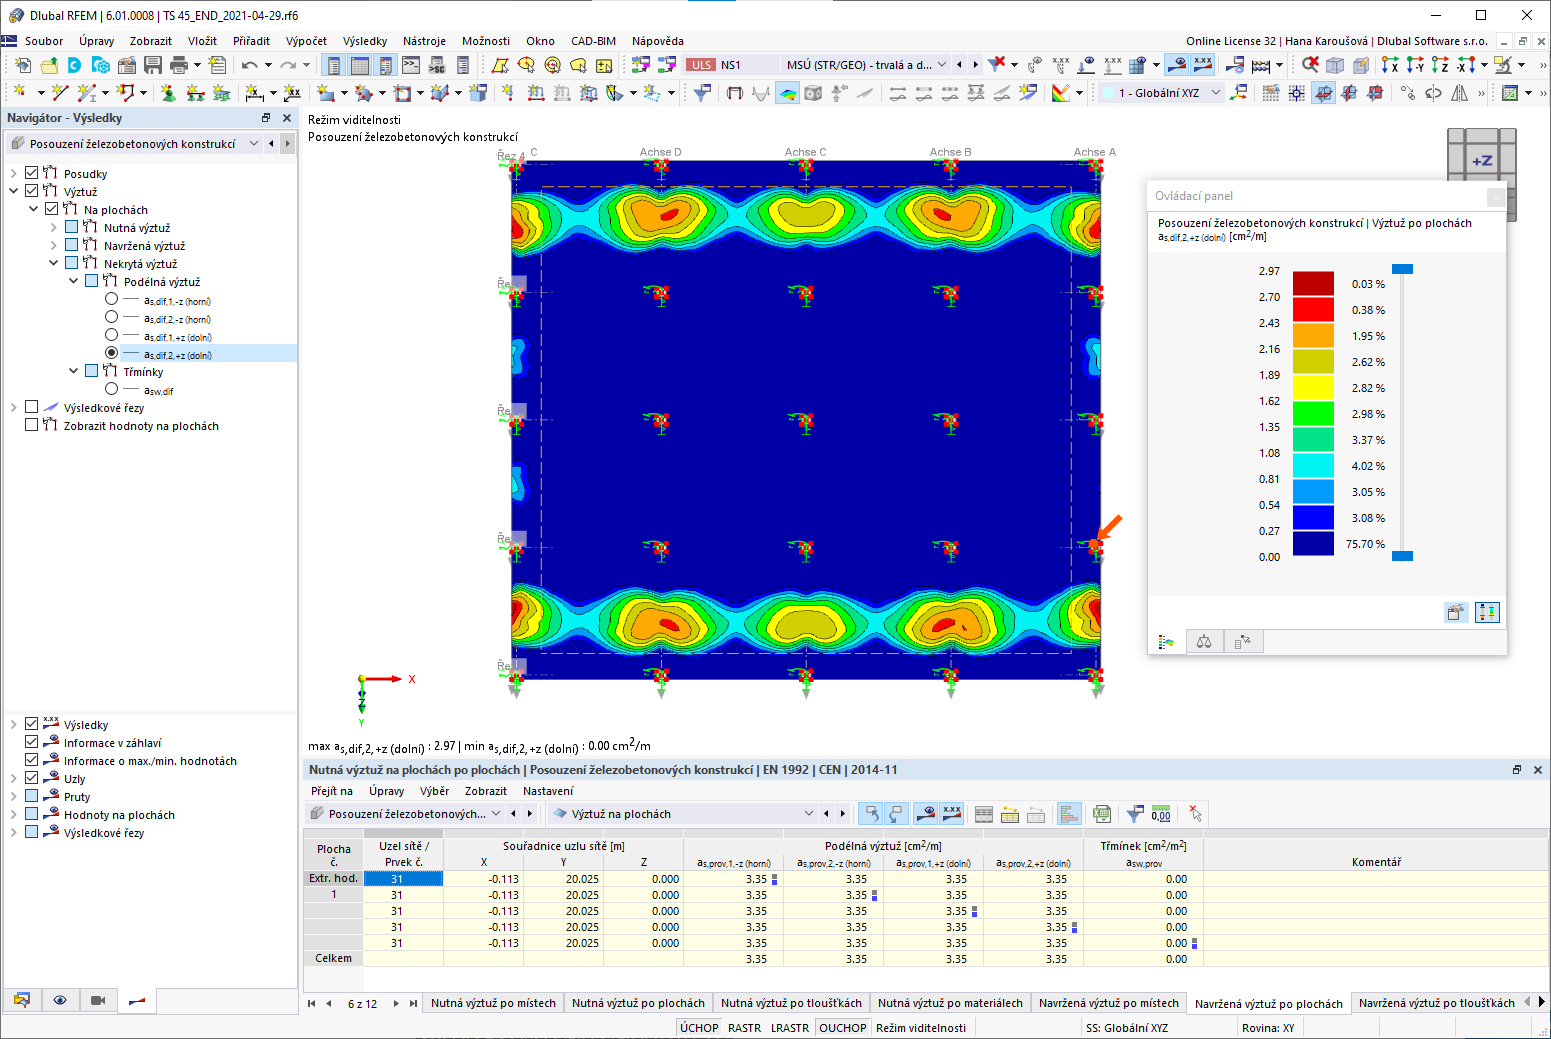Select the as,dif,1,-z (horní) radio button
This screenshot has width=1551, height=1039.
click(x=112, y=299)
